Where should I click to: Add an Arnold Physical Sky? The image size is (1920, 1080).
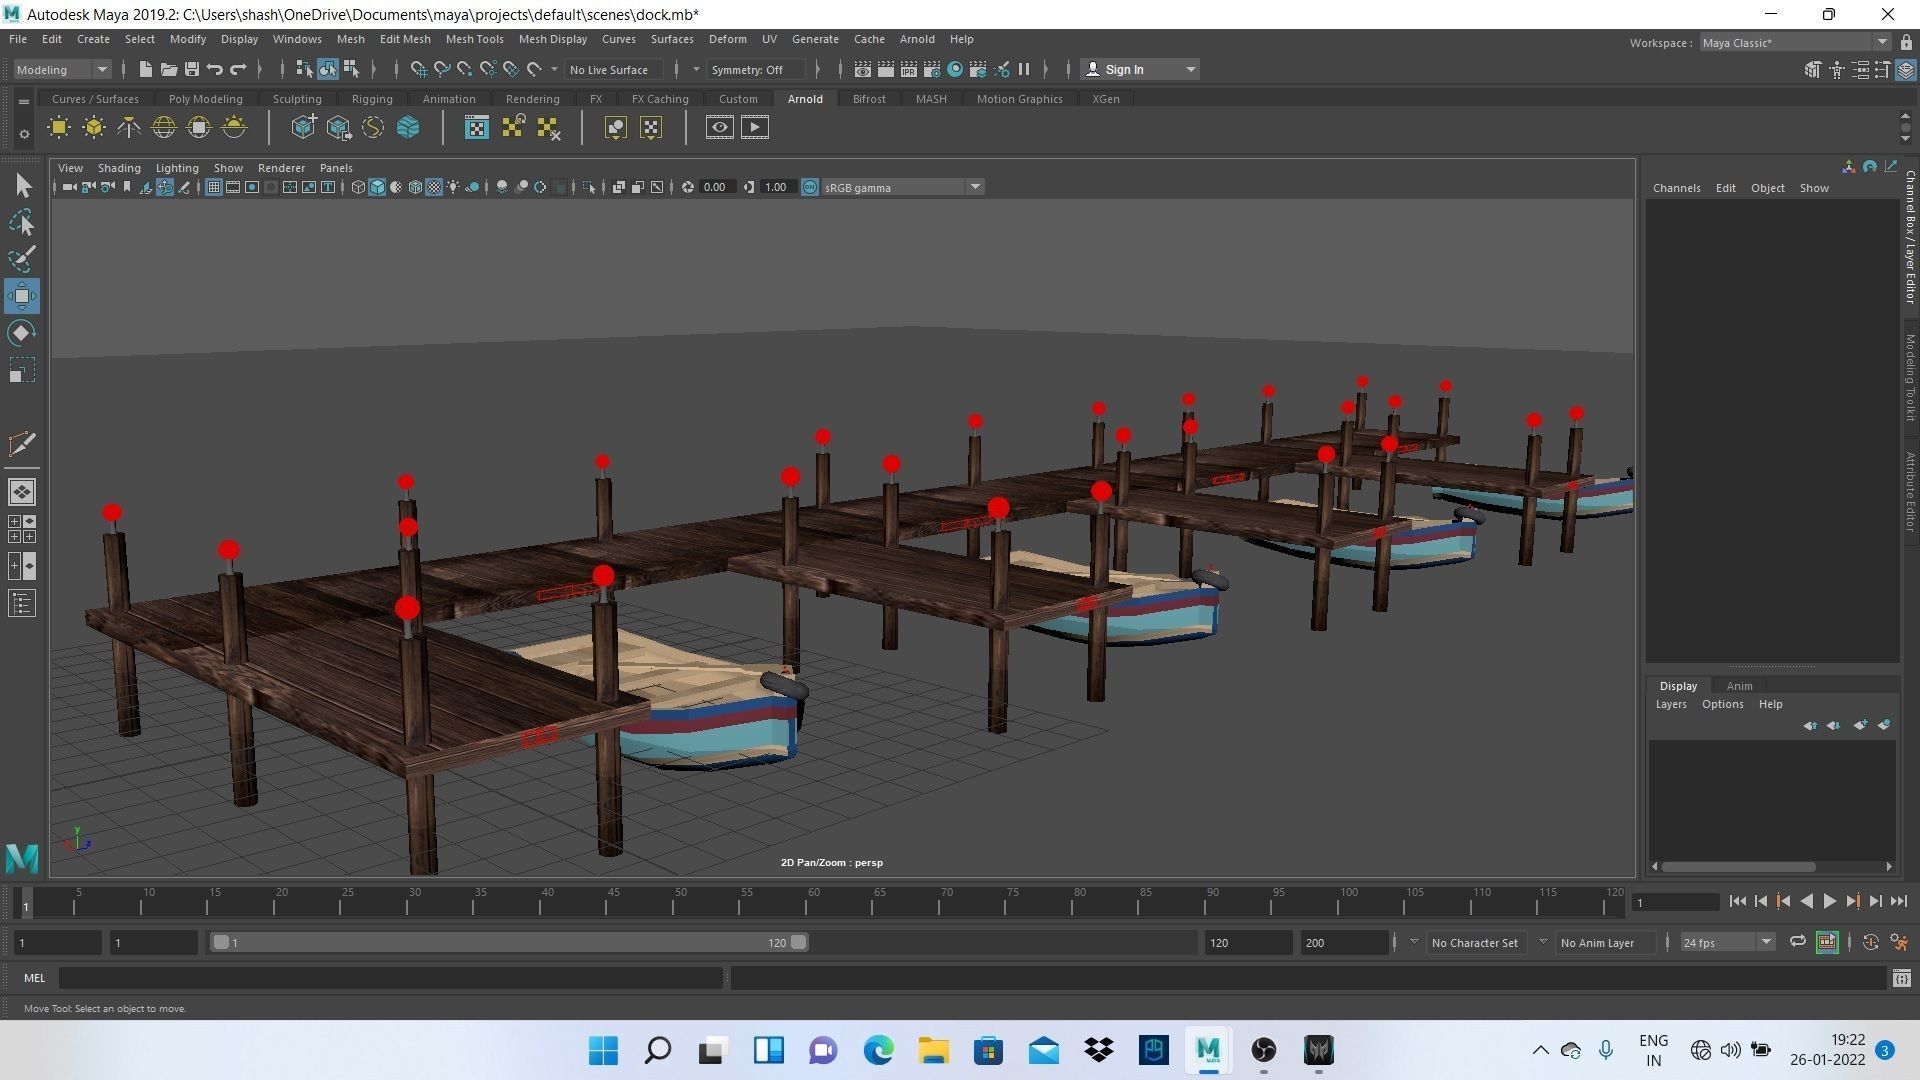pyautogui.click(x=233, y=127)
